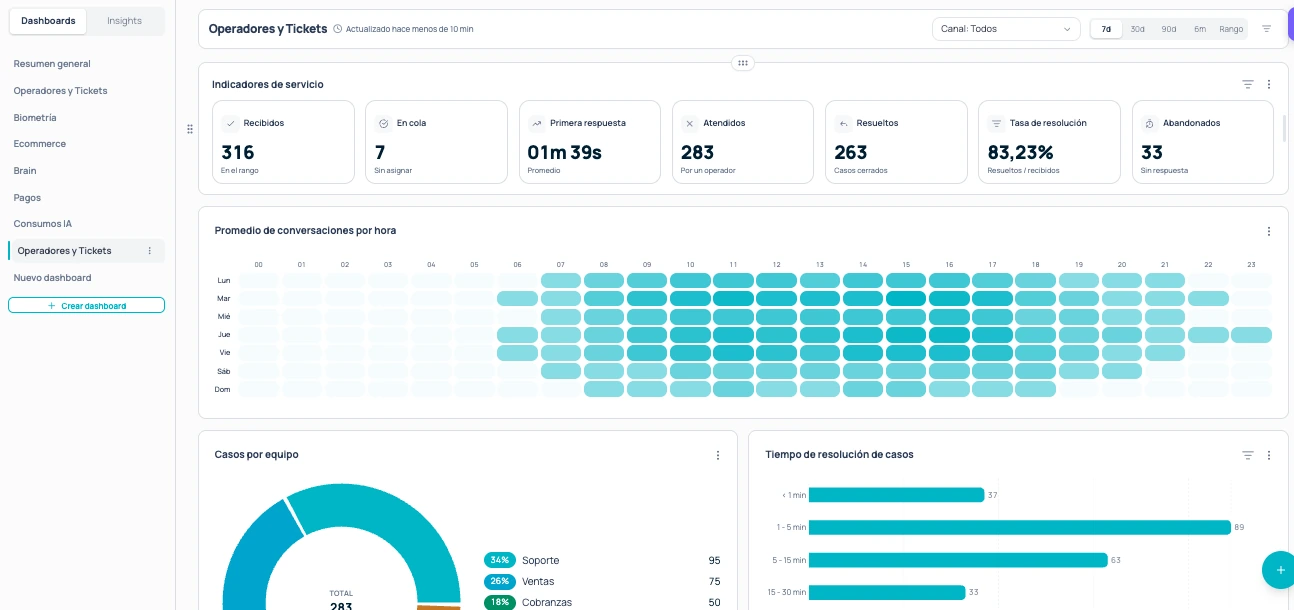Click the Abandonados 33 card
The width and height of the screenshot is (1294, 610).
(x=1202, y=142)
